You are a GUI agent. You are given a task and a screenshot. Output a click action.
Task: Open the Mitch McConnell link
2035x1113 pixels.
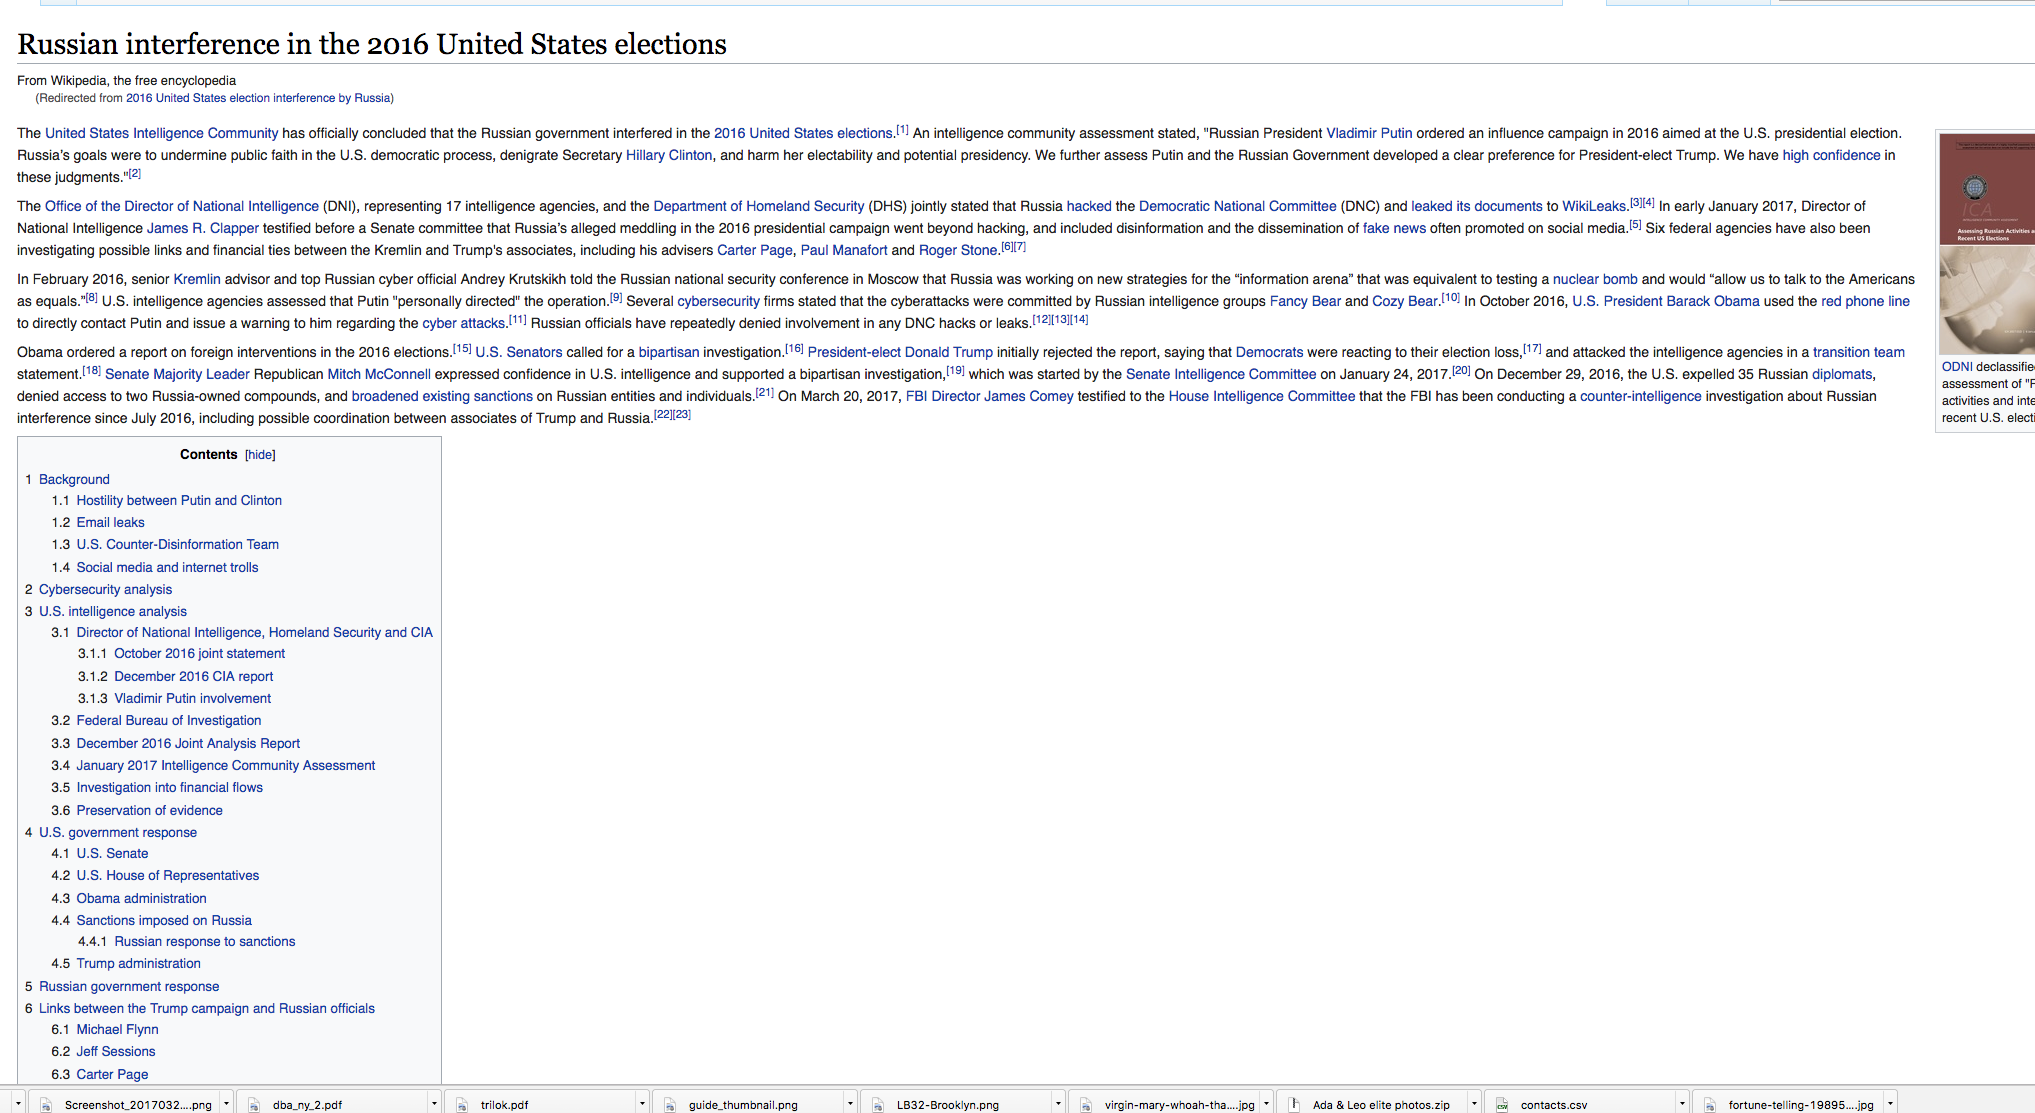click(x=379, y=374)
